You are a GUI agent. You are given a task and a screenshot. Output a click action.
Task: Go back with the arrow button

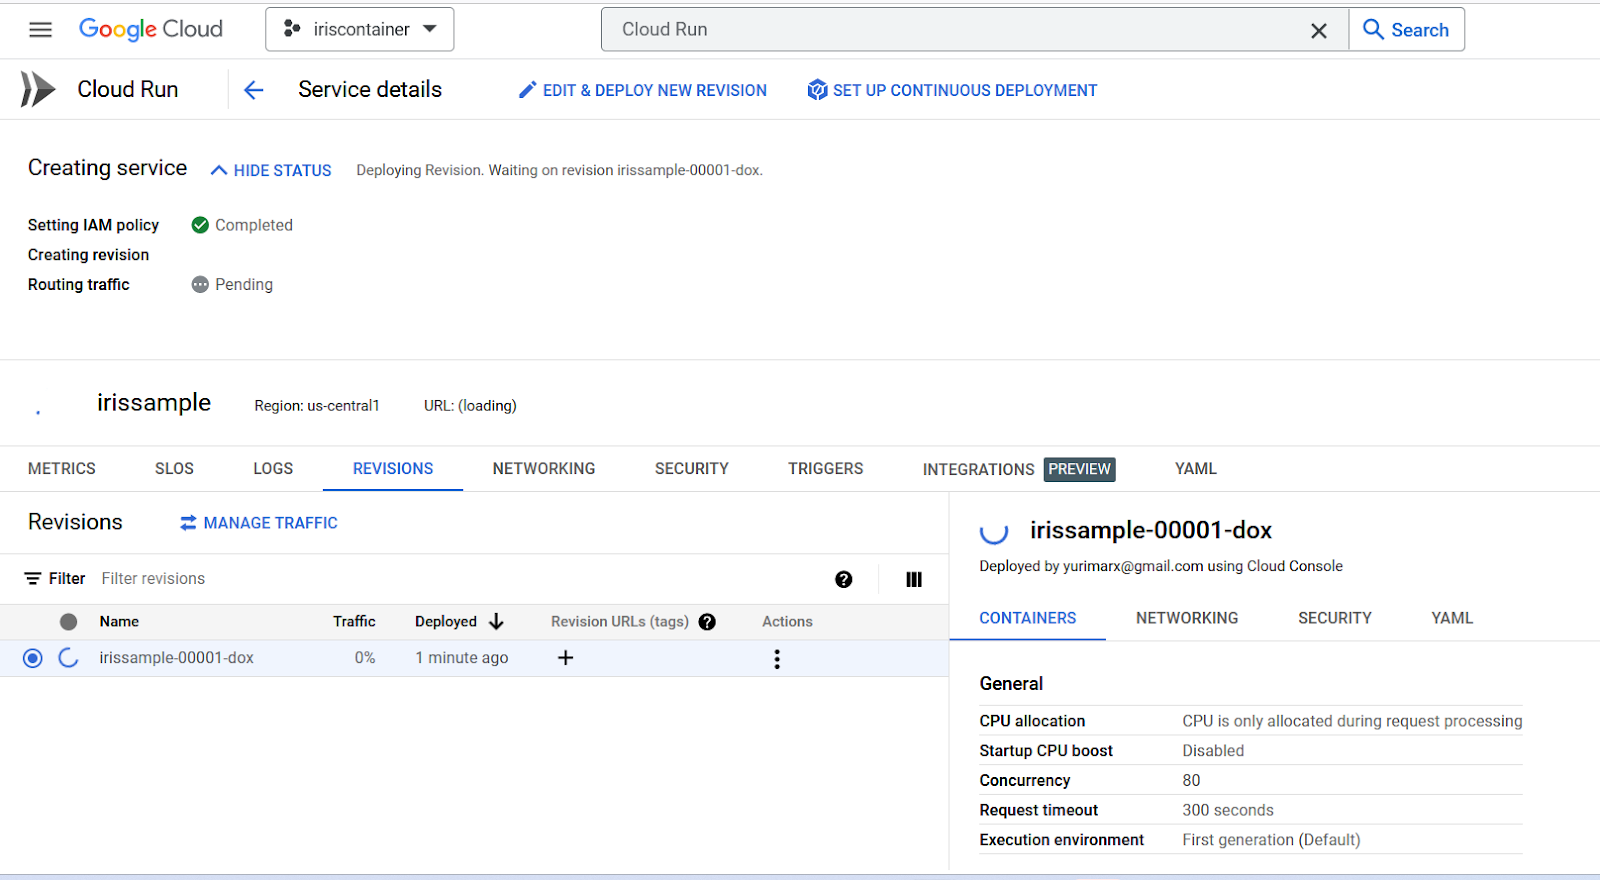254,90
